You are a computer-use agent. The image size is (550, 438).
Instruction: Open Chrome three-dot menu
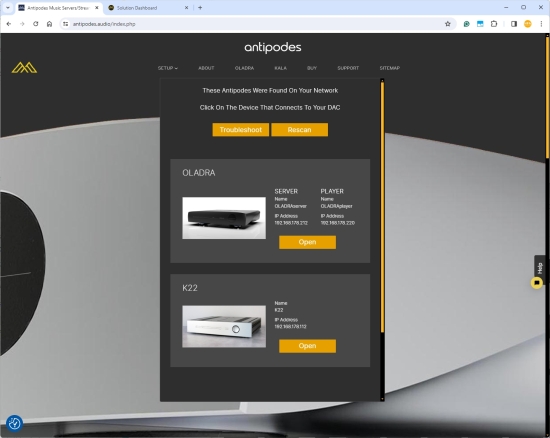(541, 24)
